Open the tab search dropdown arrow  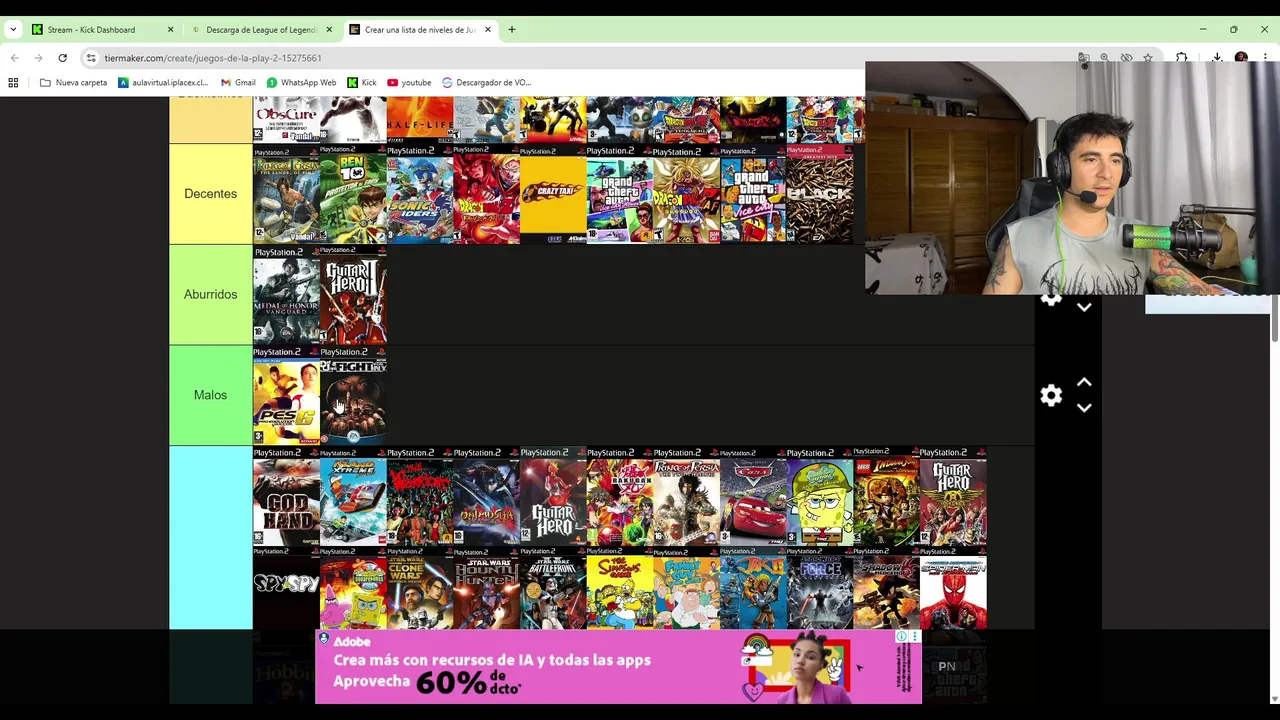(12, 29)
